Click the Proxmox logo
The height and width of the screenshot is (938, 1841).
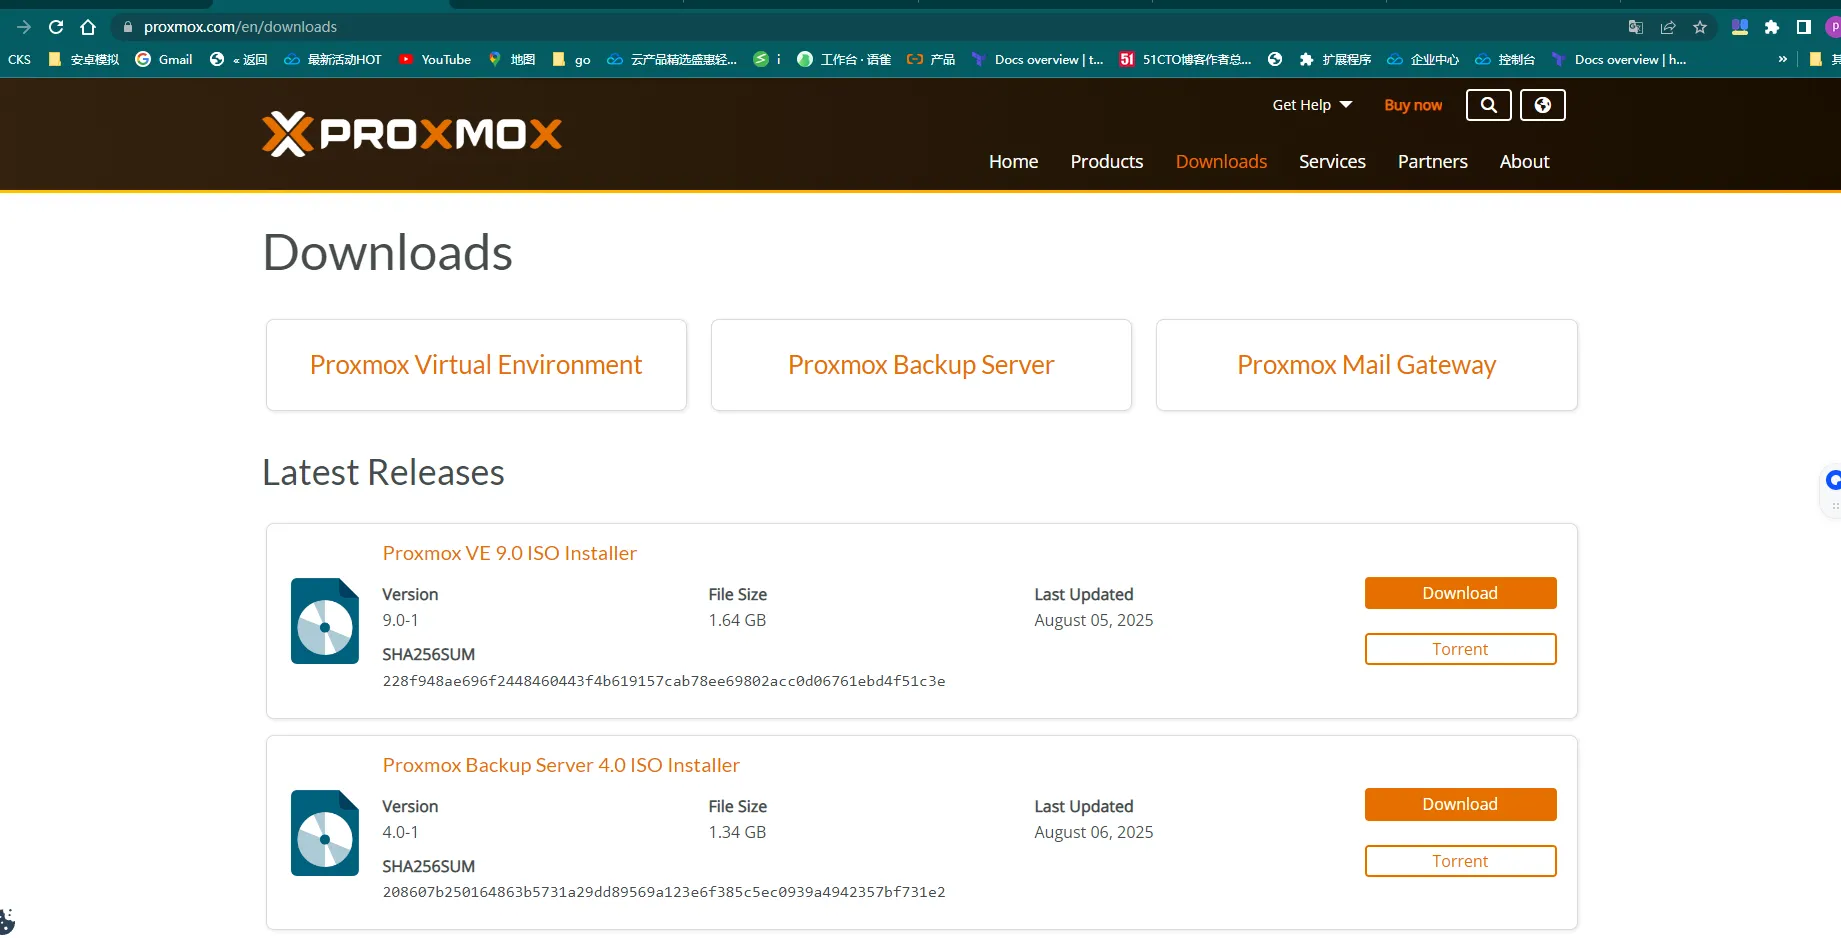411,134
